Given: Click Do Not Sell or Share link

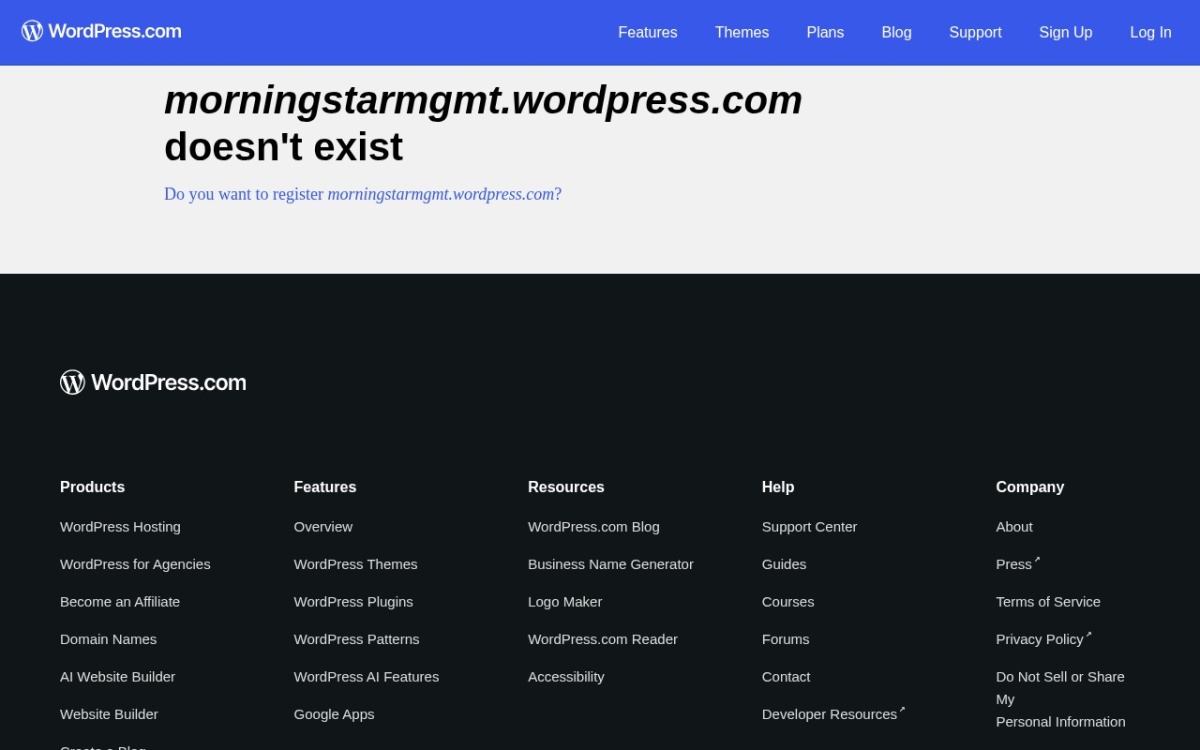Looking at the screenshot, I should click(1060, 699).
